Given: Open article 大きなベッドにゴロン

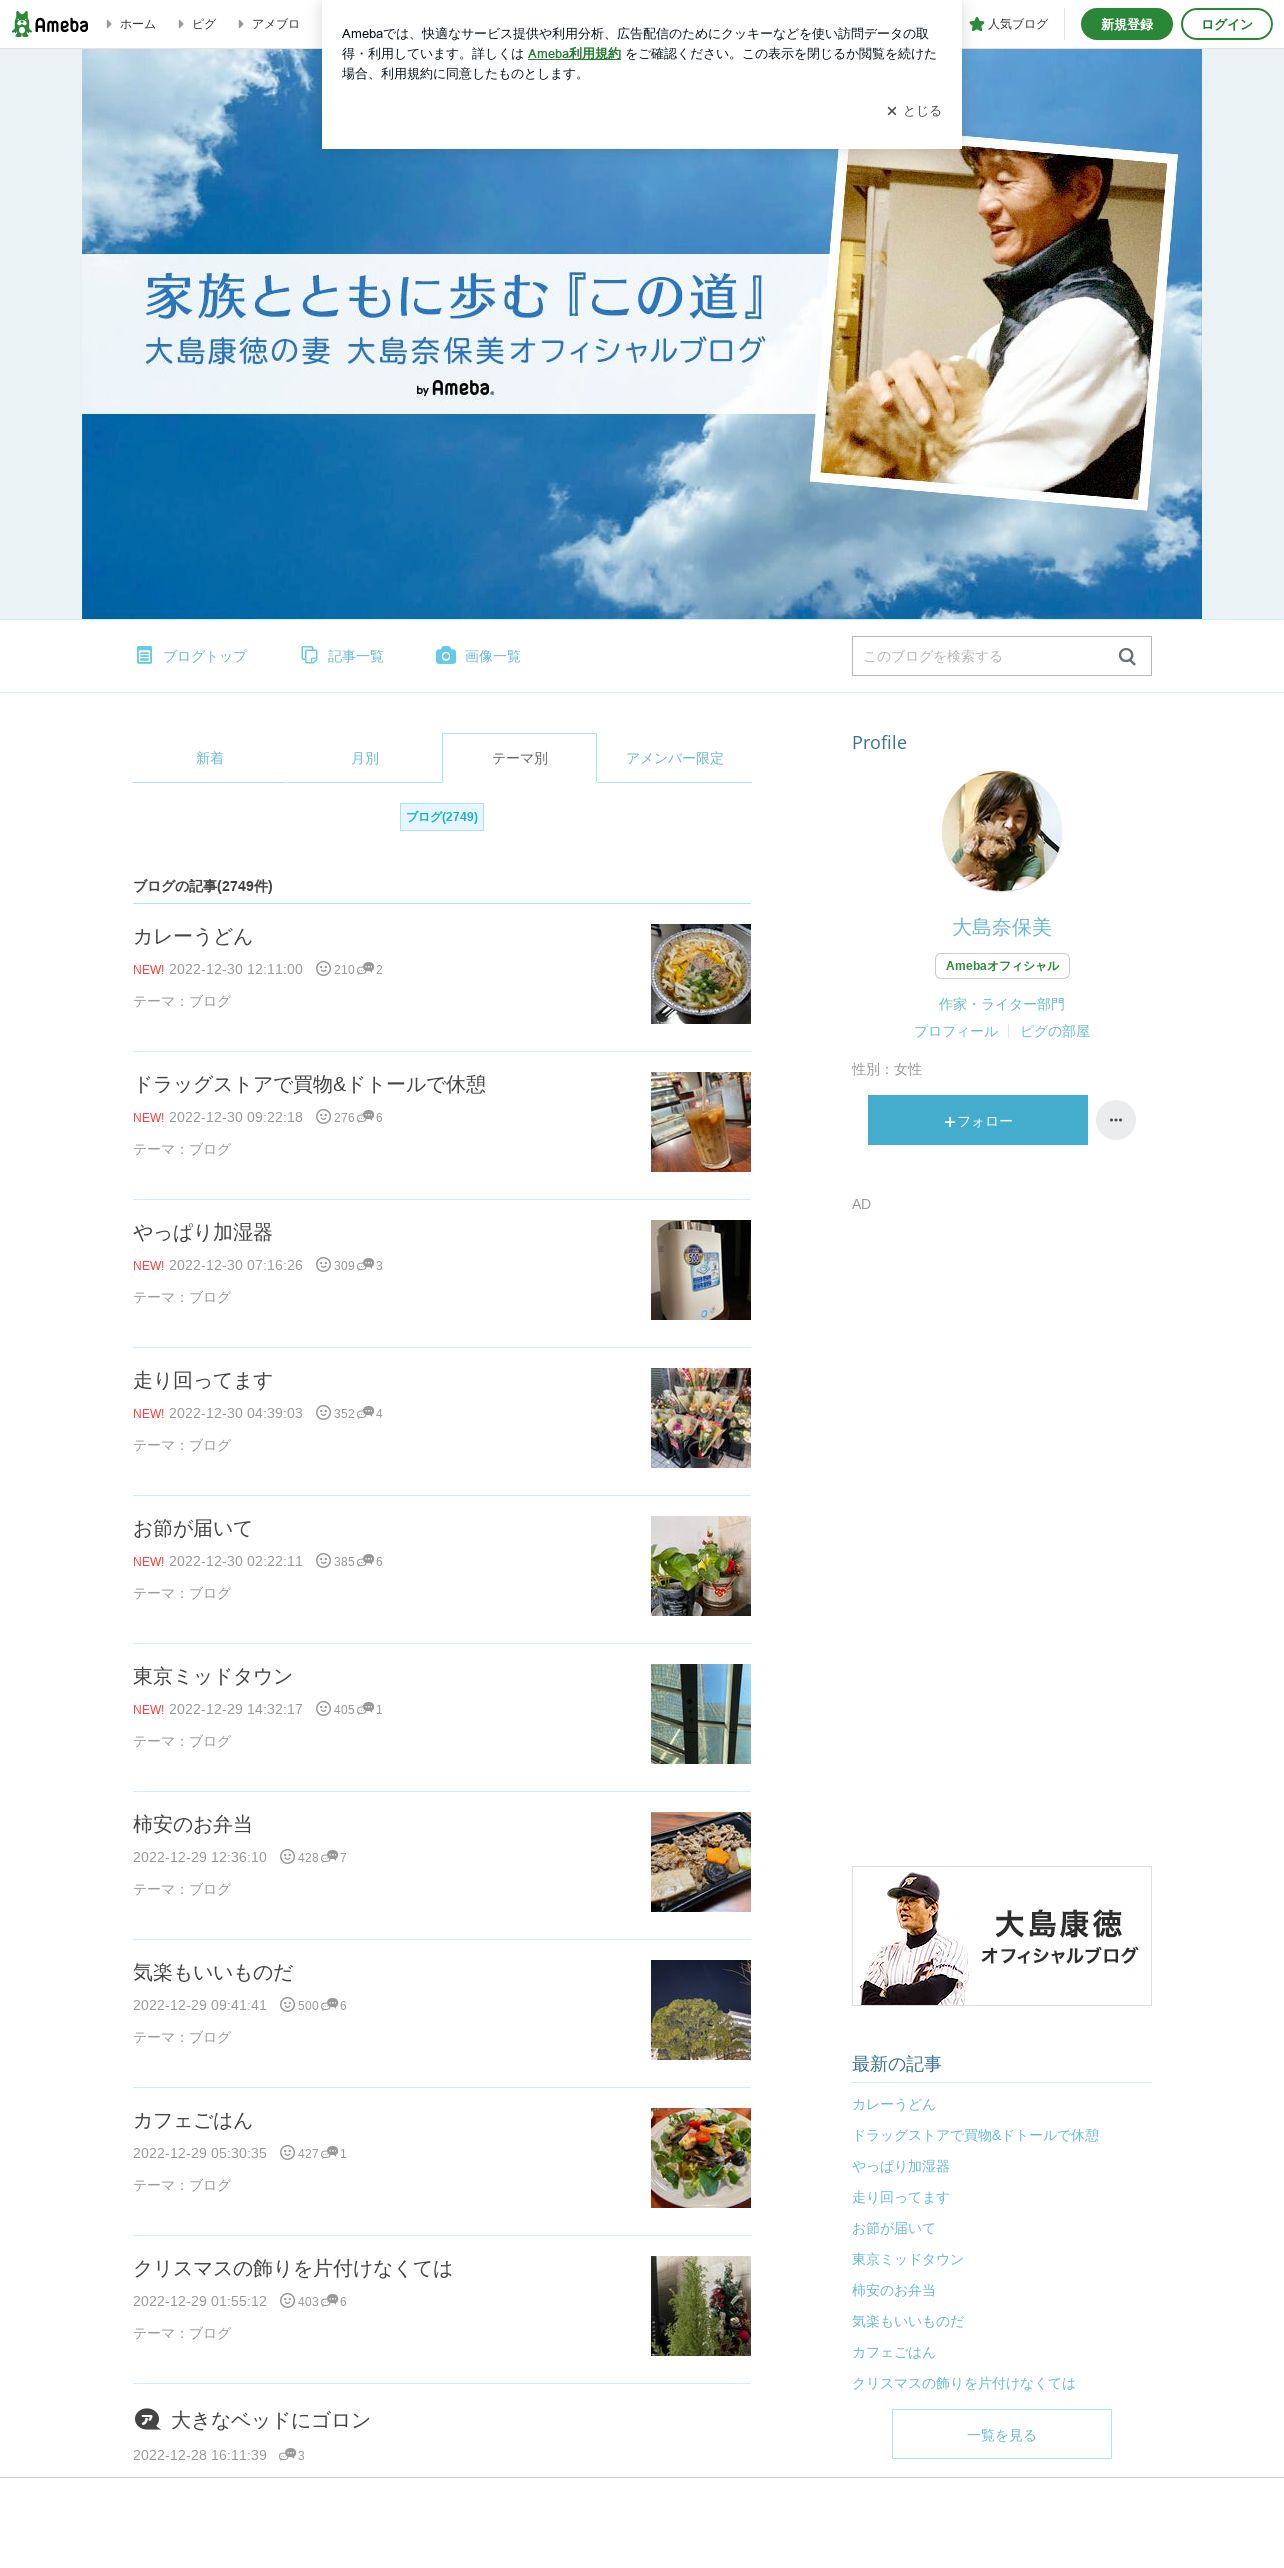Looking at the screenshot, I should click(x=271, y=2420).
